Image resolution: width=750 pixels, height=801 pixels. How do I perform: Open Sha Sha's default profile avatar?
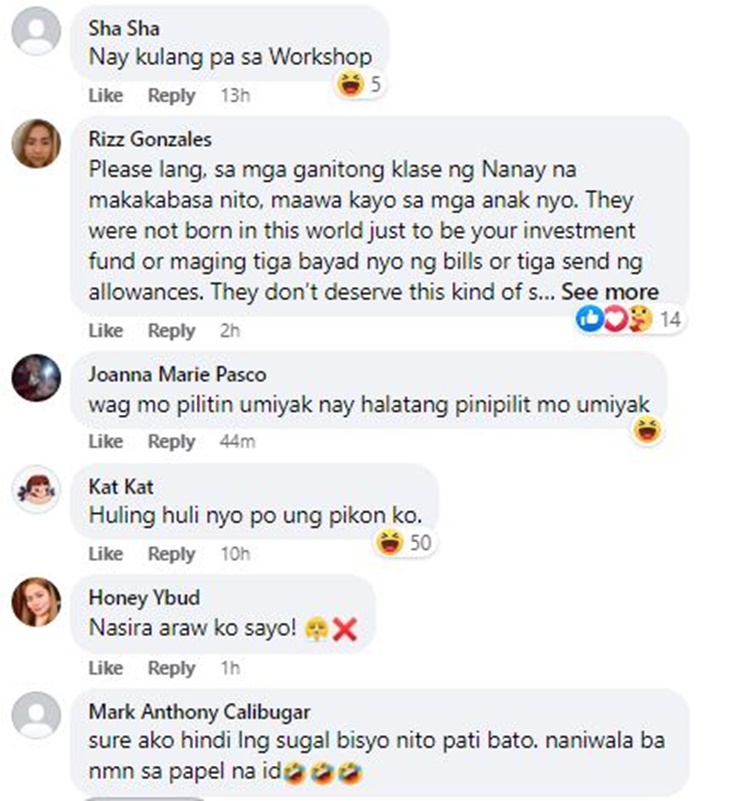click(36, 31)
